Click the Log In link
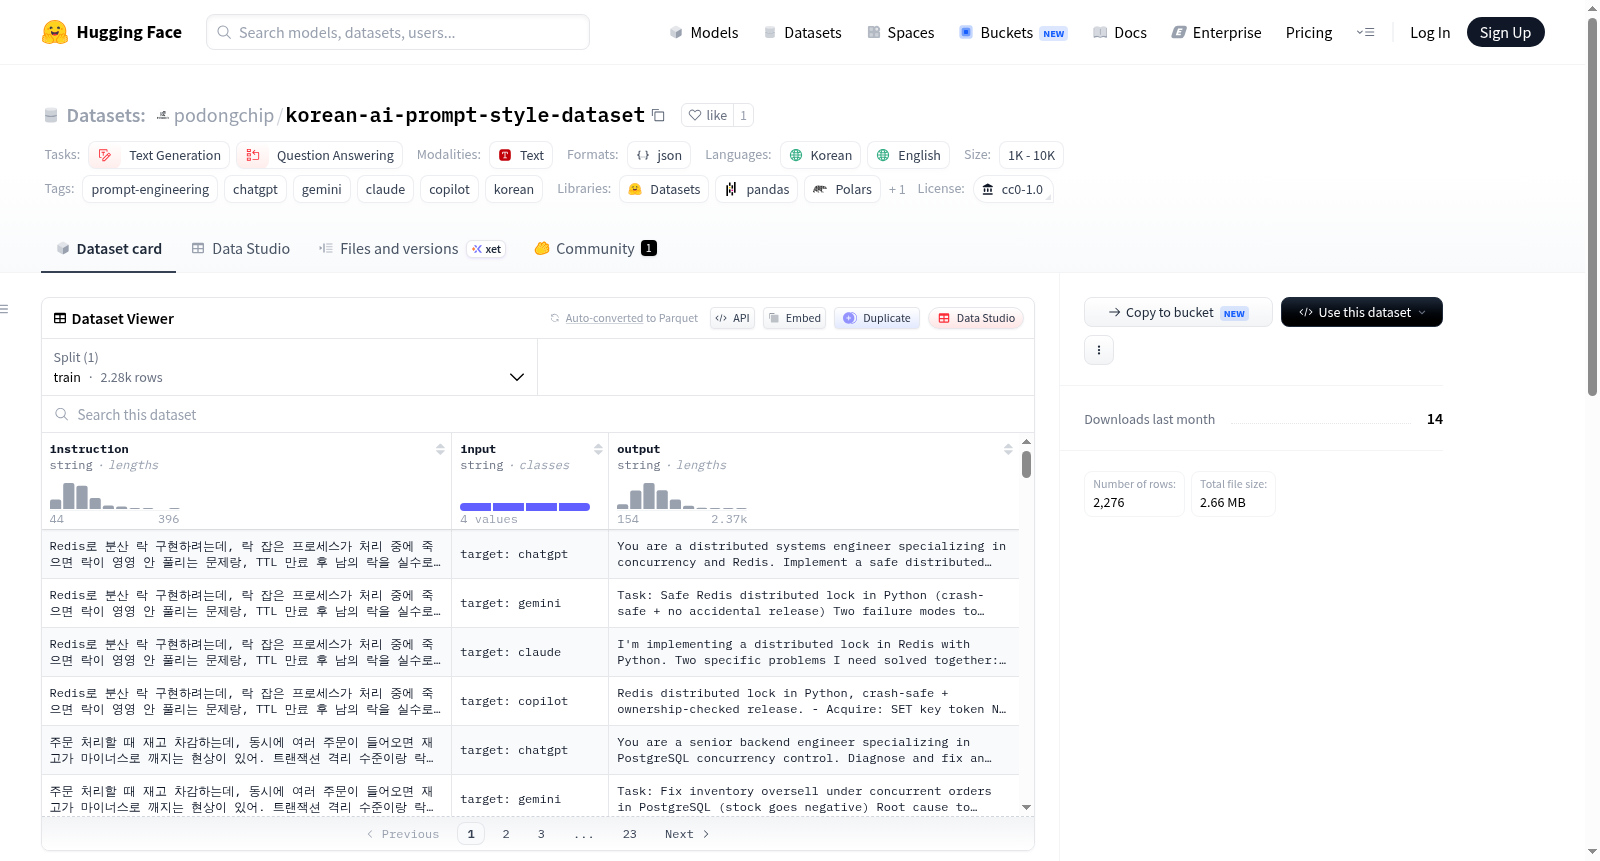Screen dimensions: 1600x861 tap(1430, 32)
